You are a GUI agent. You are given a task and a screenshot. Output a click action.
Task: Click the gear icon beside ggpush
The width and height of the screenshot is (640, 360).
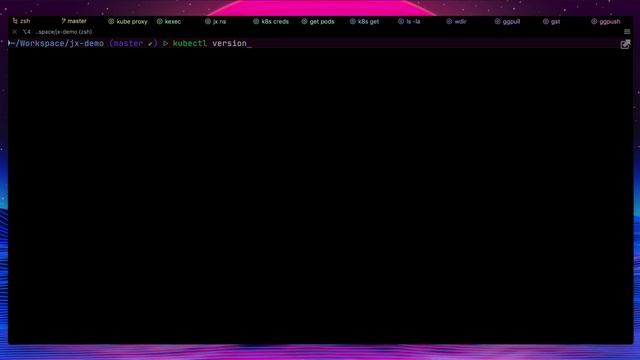(594, 21)
